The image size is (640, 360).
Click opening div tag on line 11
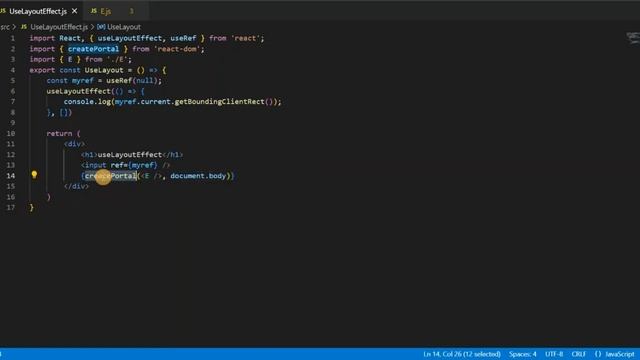click(74, 144)
